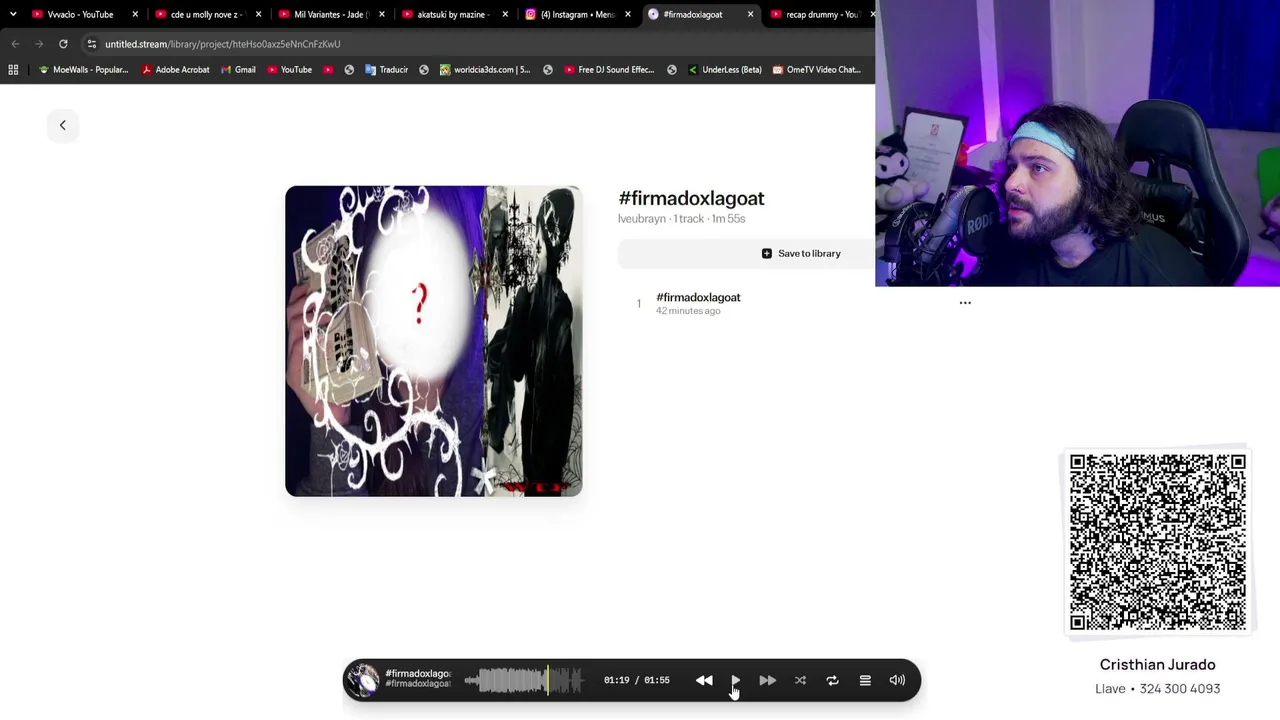Close the cde u molly nove z tab

pyautogui.click(x=258, y=14)
